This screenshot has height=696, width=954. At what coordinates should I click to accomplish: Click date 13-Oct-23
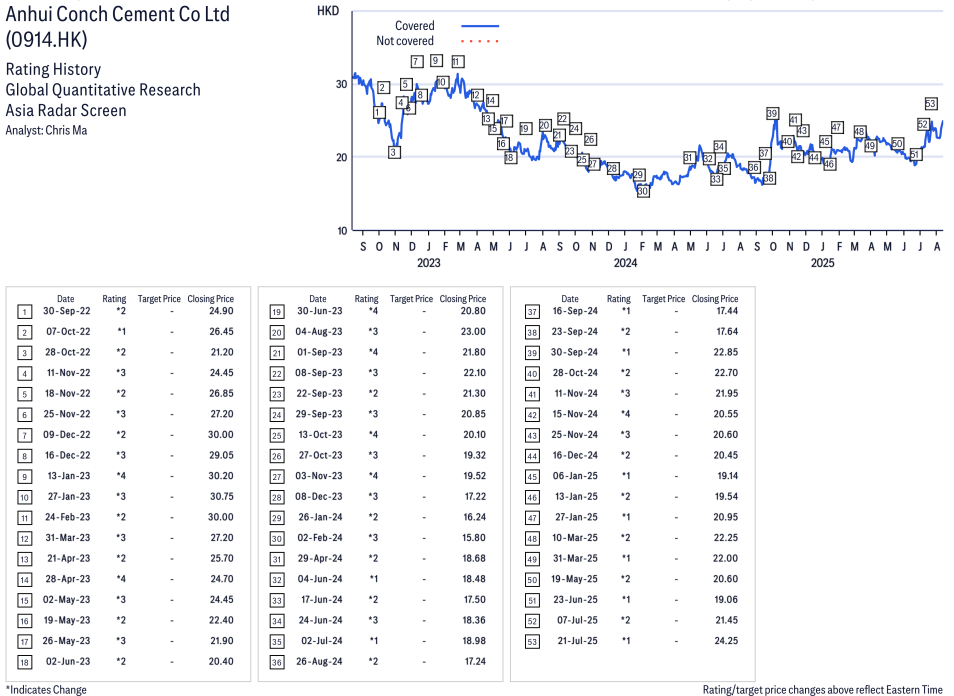click(320, 434)
